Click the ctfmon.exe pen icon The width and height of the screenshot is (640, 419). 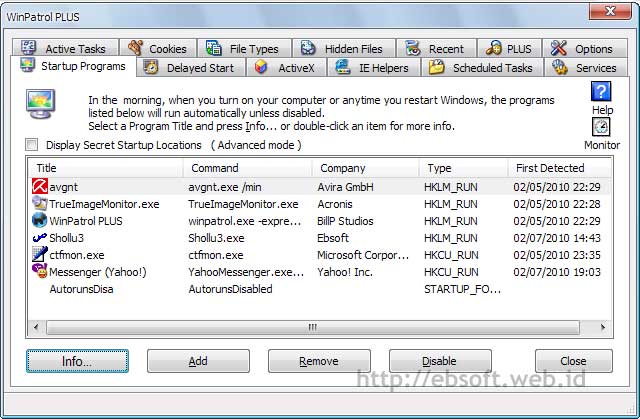click(40, 254)
